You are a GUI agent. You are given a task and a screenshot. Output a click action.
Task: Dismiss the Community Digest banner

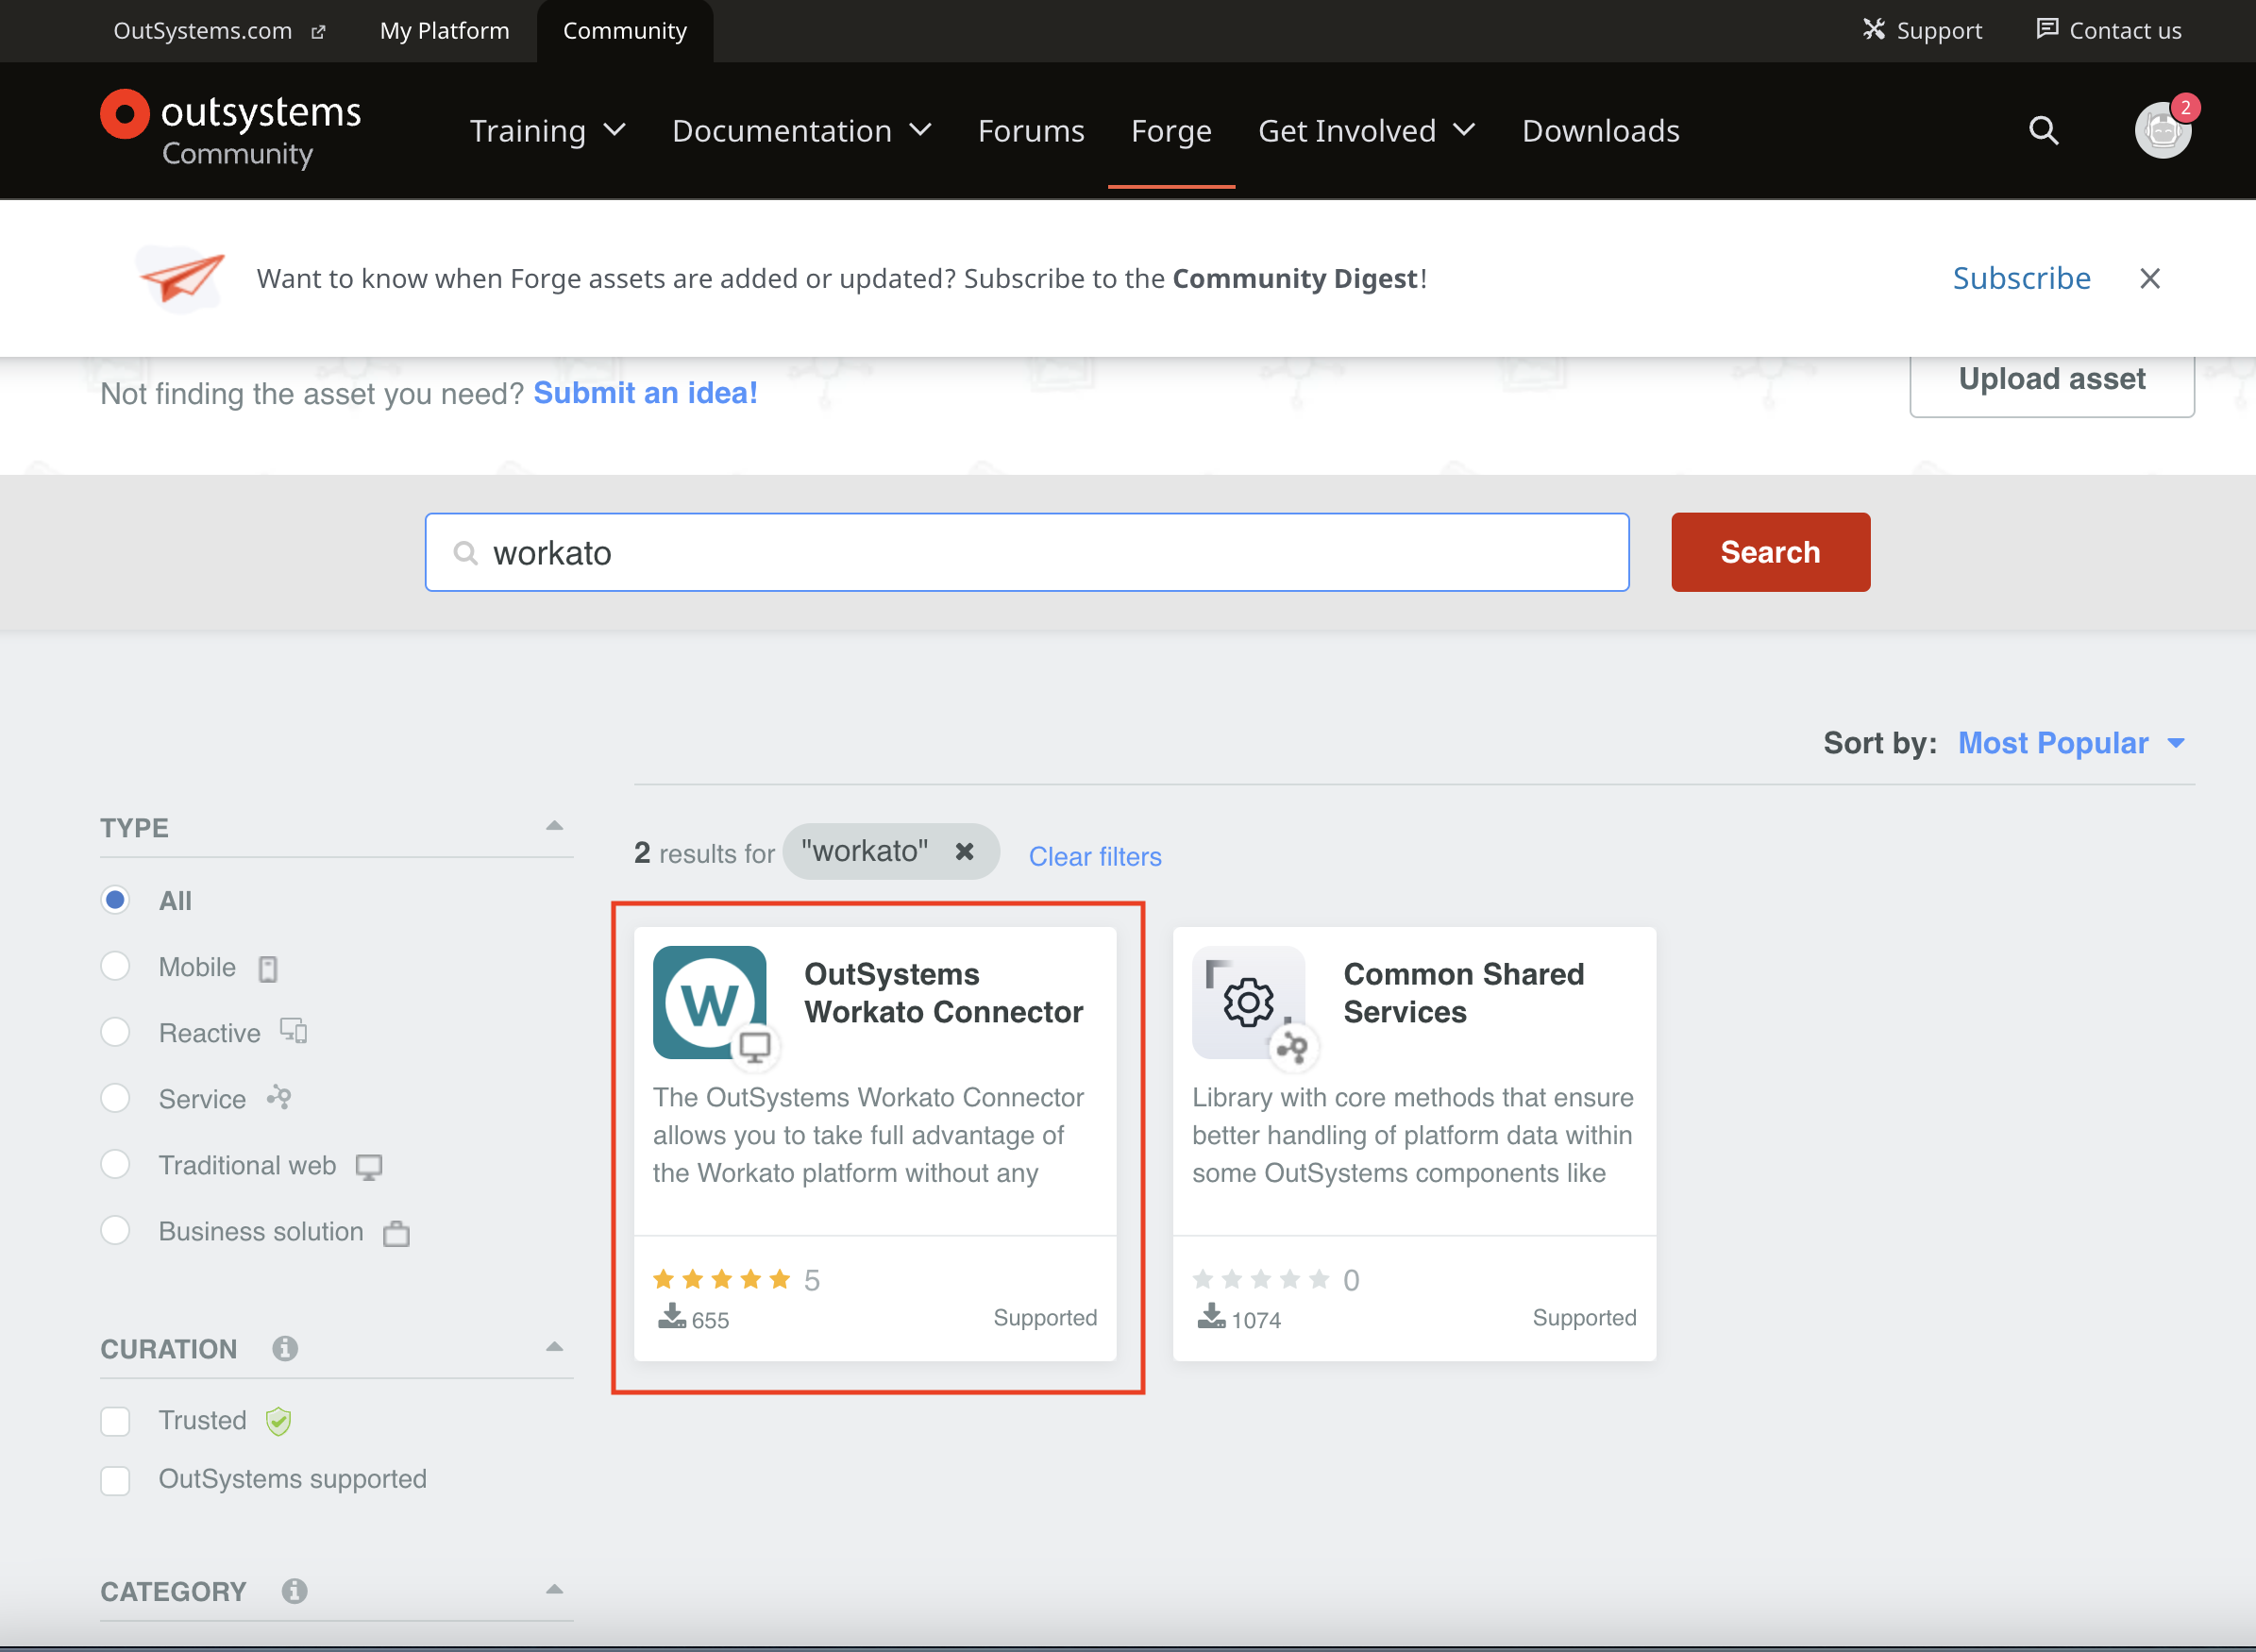2149,278
